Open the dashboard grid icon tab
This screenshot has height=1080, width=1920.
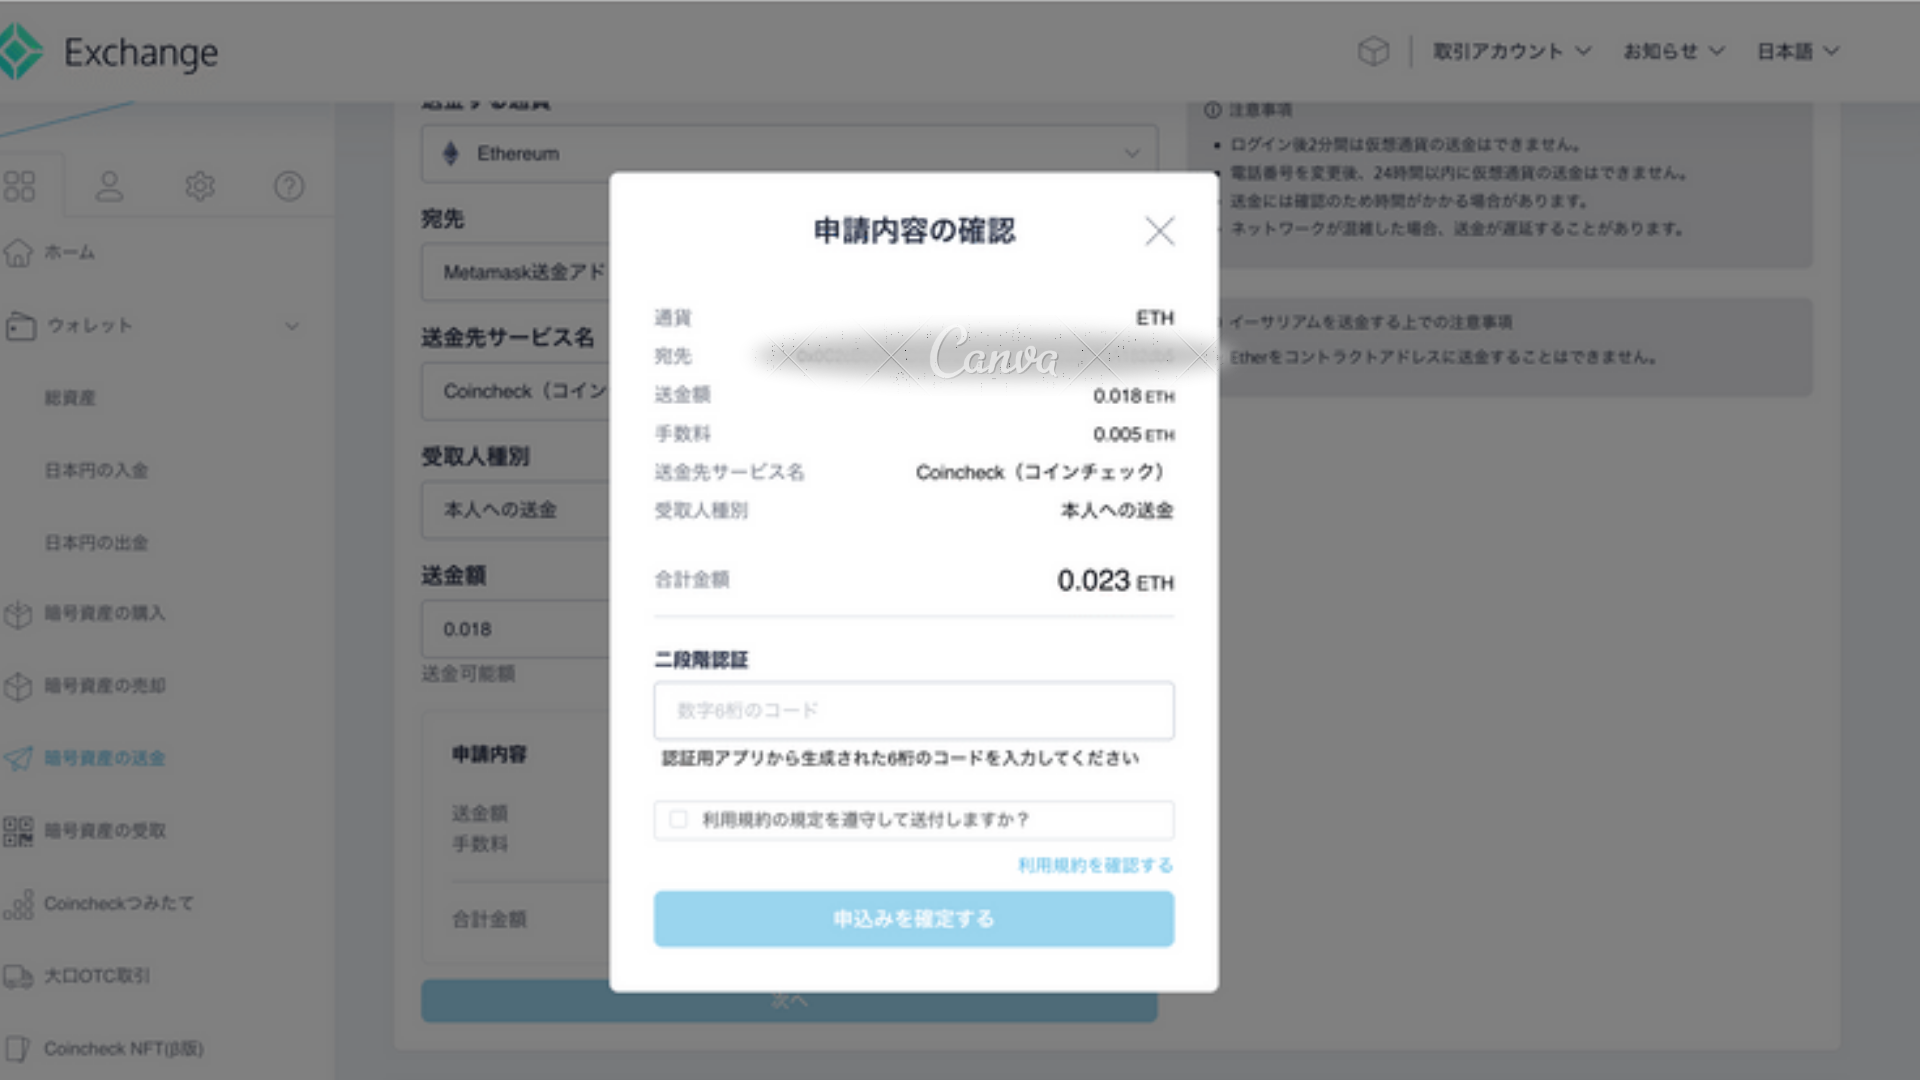point(20,186)
